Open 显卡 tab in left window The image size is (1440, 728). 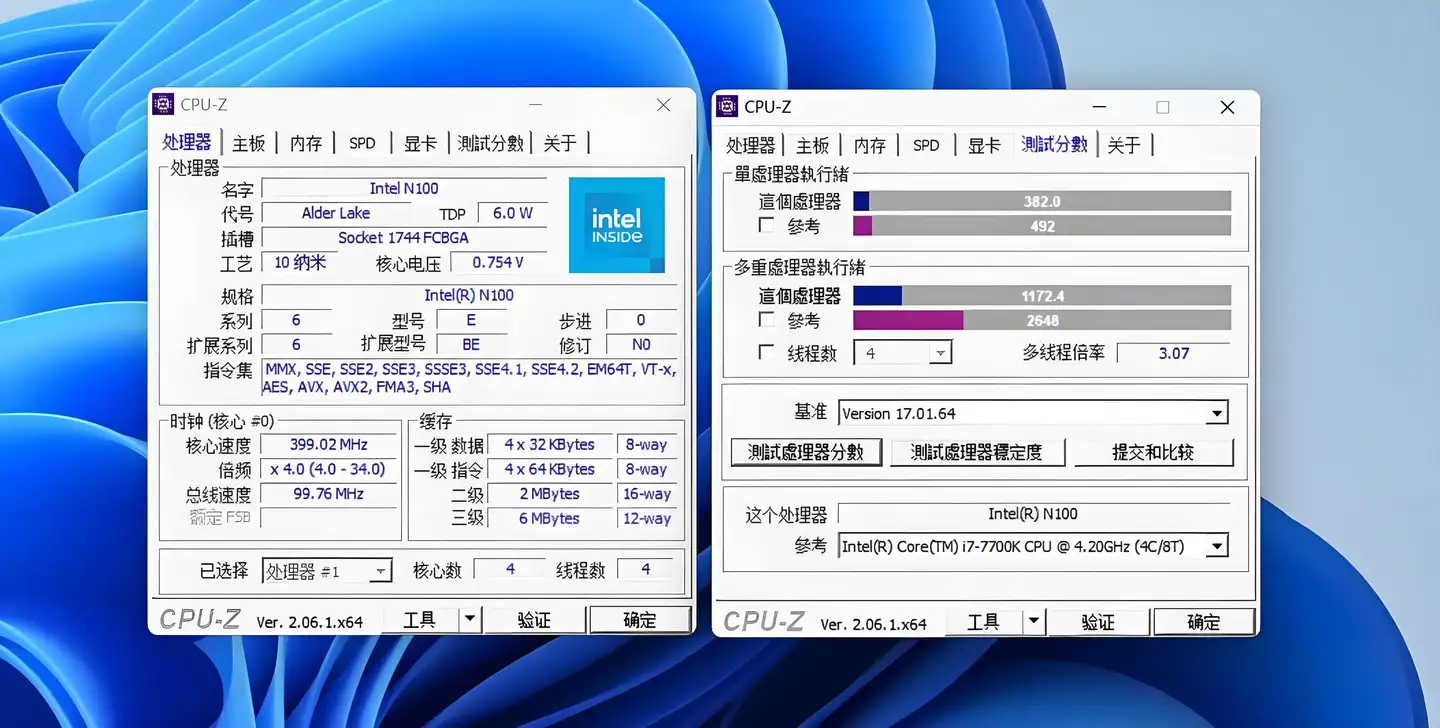tap(420, 143)
